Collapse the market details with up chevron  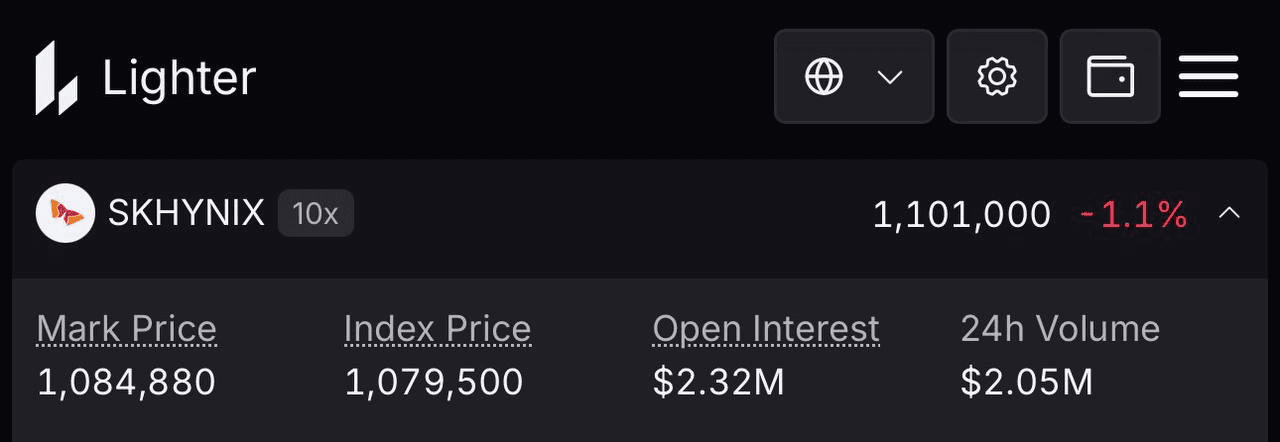[x=1230, y=213]
